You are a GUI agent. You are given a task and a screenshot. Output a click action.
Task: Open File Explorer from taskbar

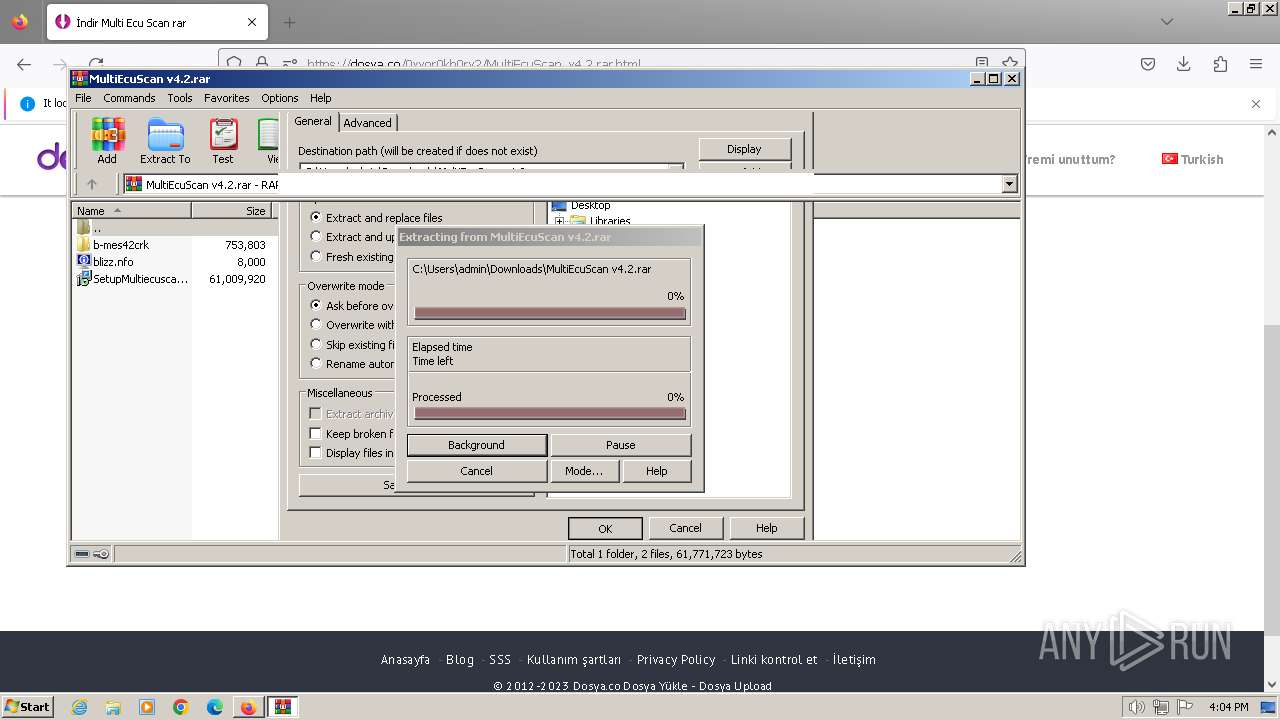(x=113, y=707)
